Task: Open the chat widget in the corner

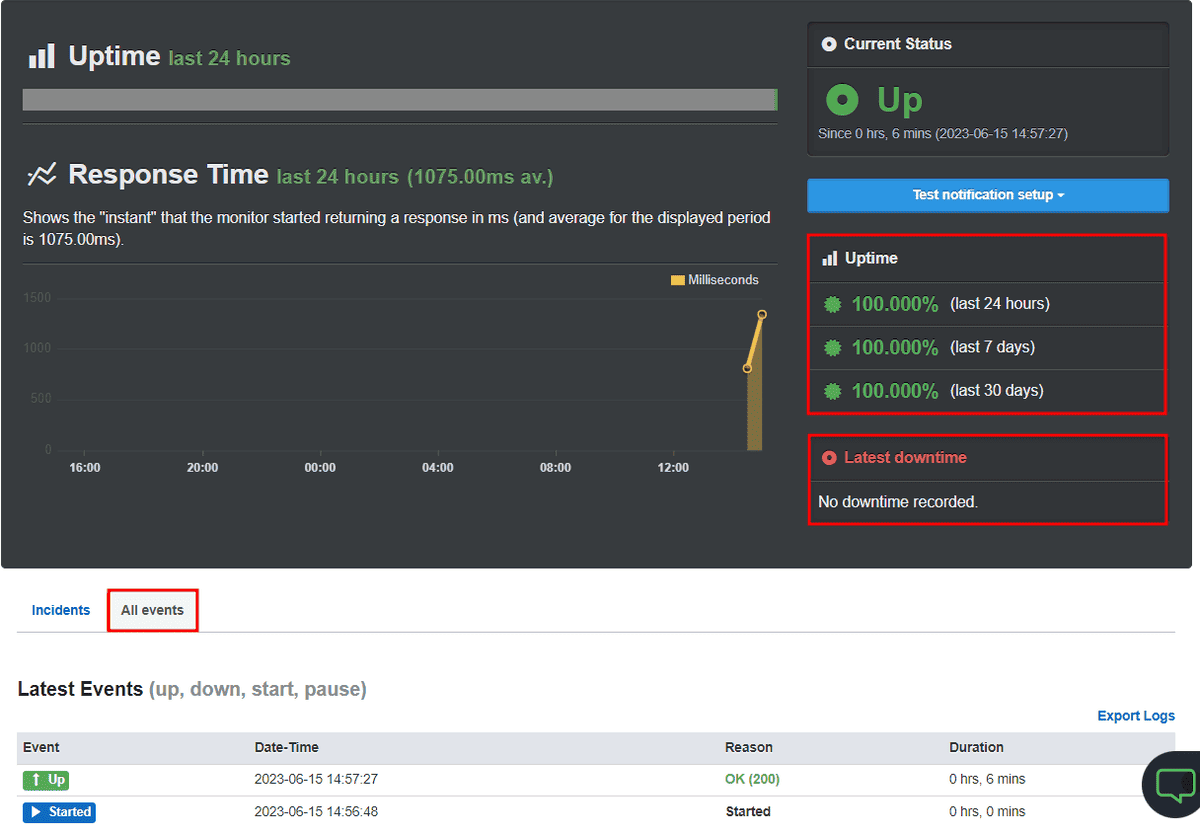Action: (x=1173, y=785)
